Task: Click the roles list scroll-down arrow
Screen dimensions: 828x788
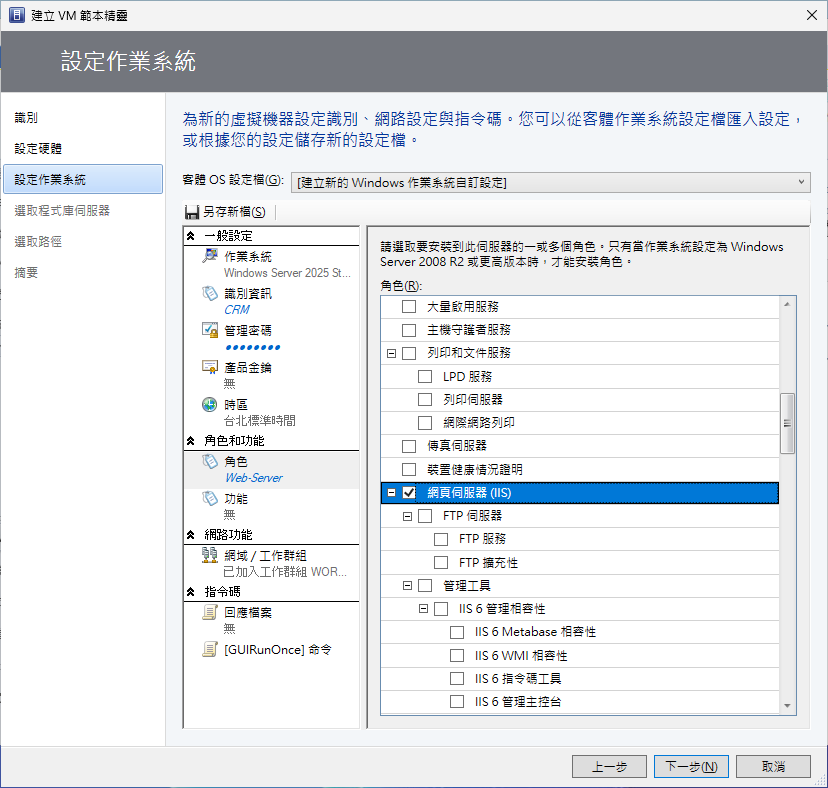Action: 788,706
